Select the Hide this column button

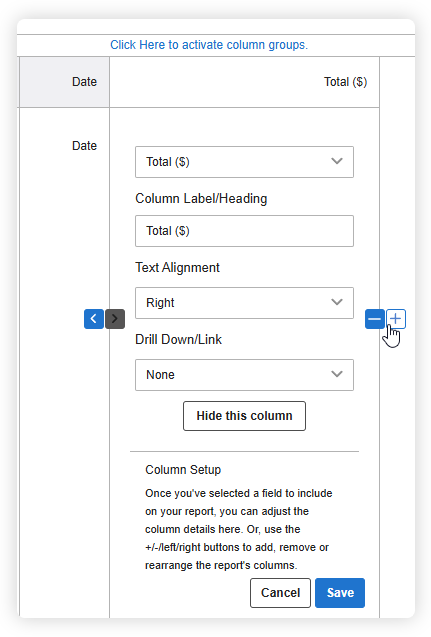coord(244,416)
